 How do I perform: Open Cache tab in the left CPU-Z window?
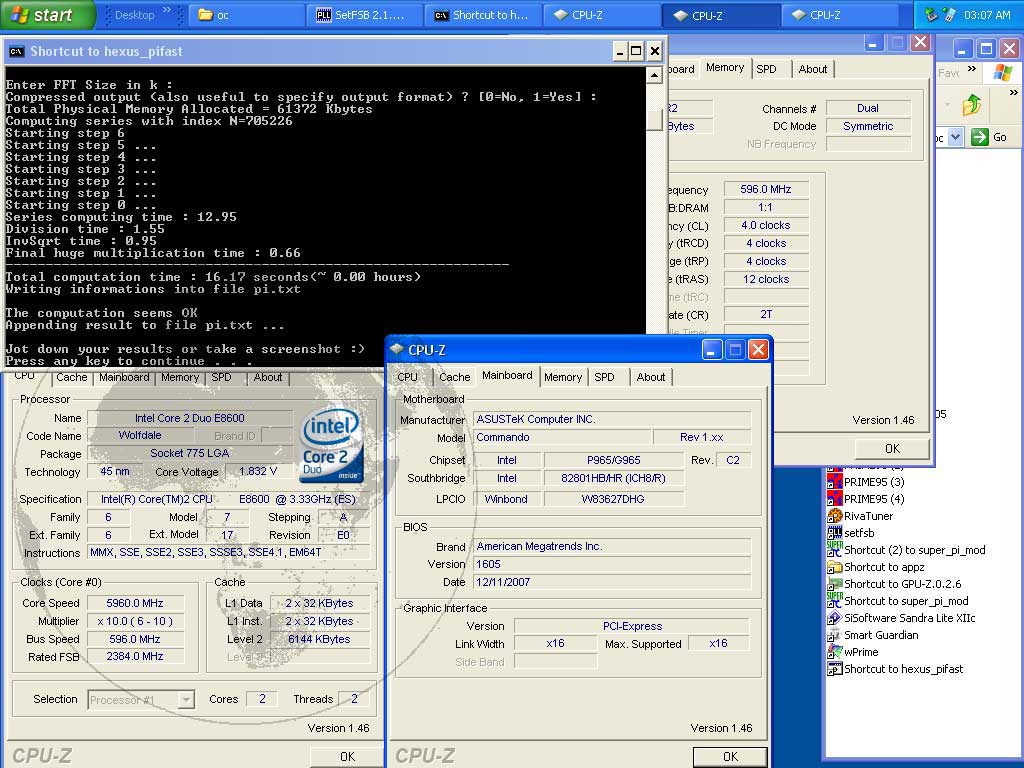(71, 377)
